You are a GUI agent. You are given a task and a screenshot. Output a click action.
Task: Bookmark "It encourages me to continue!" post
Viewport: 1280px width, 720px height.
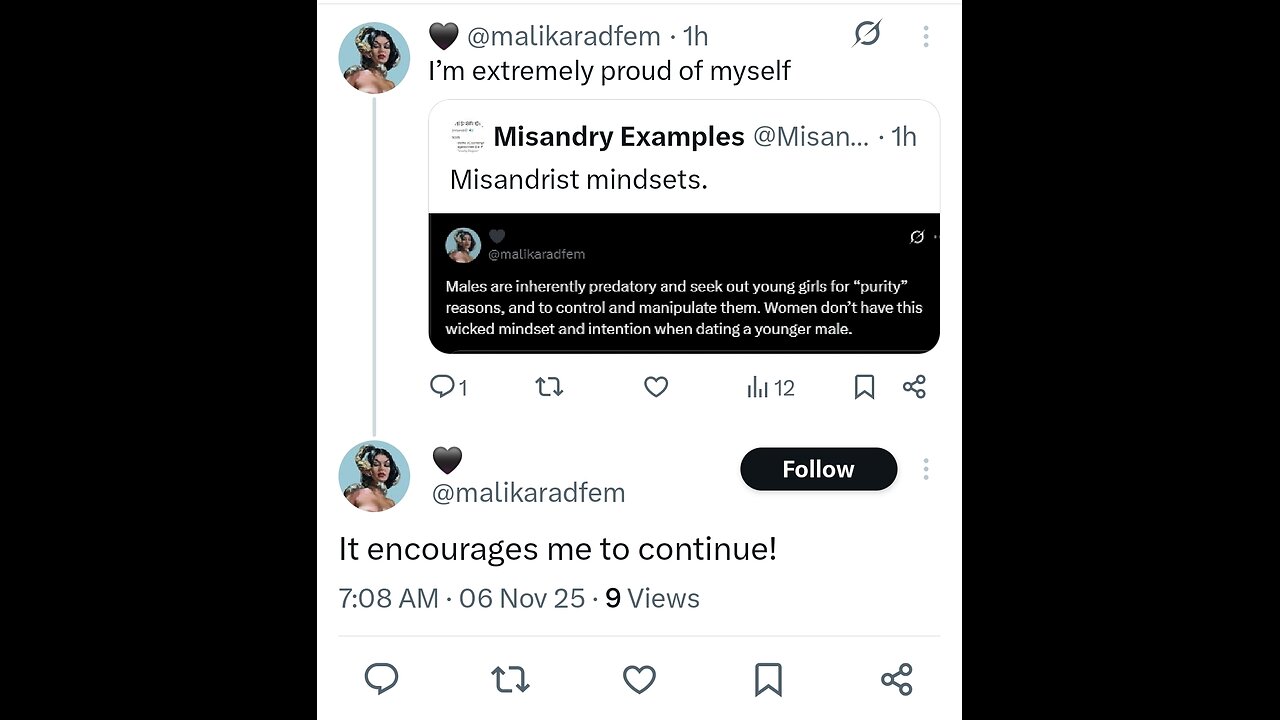pos(768,680)
